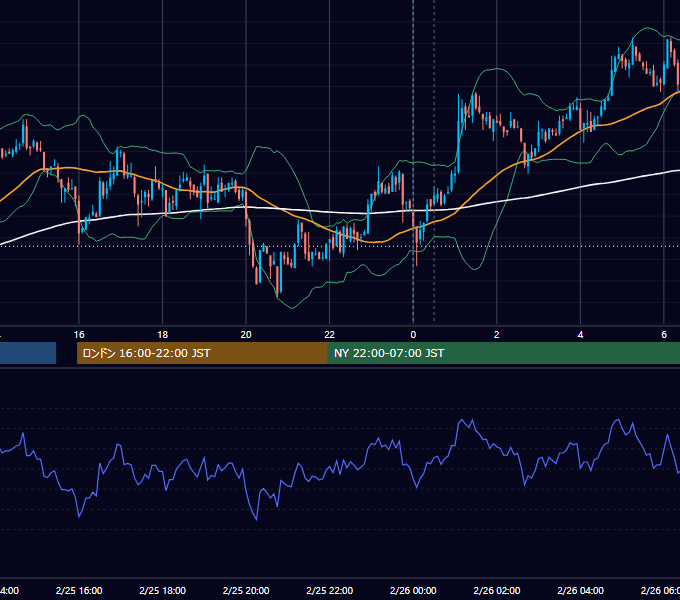Click the 2/25 16:00 date label
This screenshot has height=600, width=680.
point(79,590)
